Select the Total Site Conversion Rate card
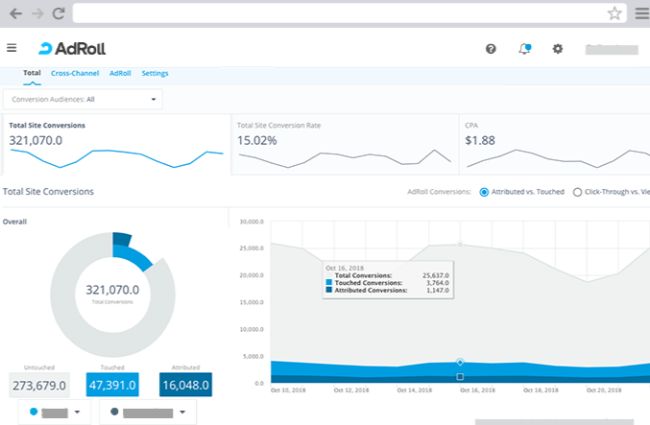 pyautogui.click(x=343, y=144)
